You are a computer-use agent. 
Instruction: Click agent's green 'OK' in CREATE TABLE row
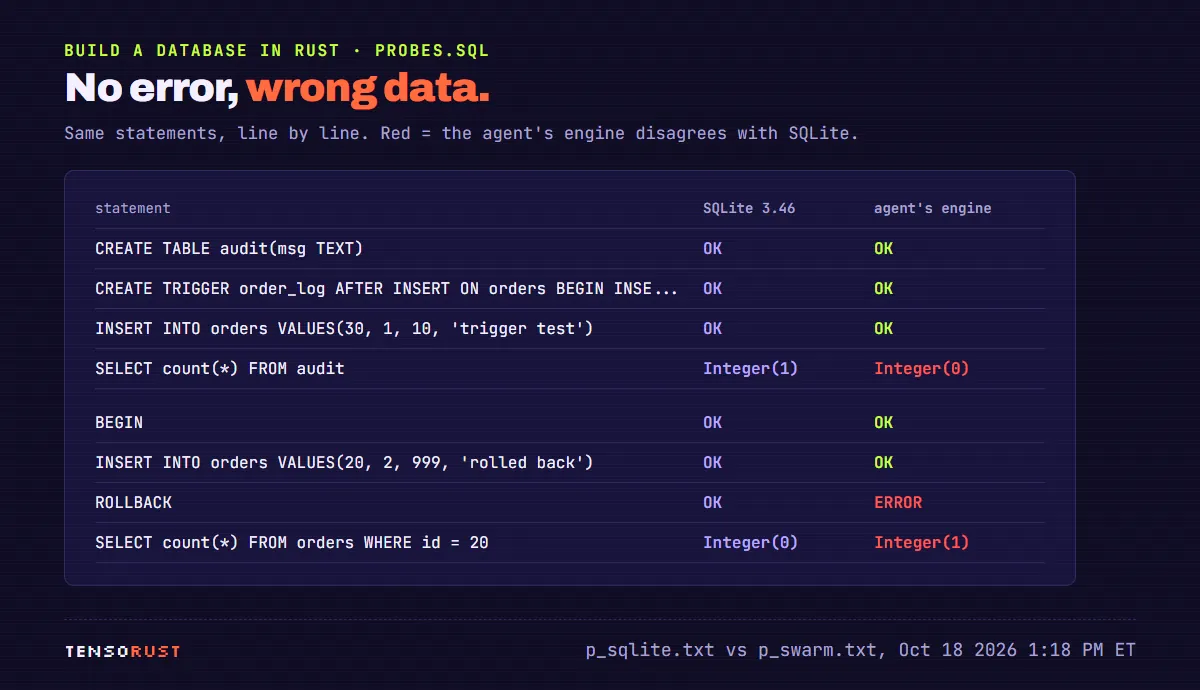[x=884, y=248]
